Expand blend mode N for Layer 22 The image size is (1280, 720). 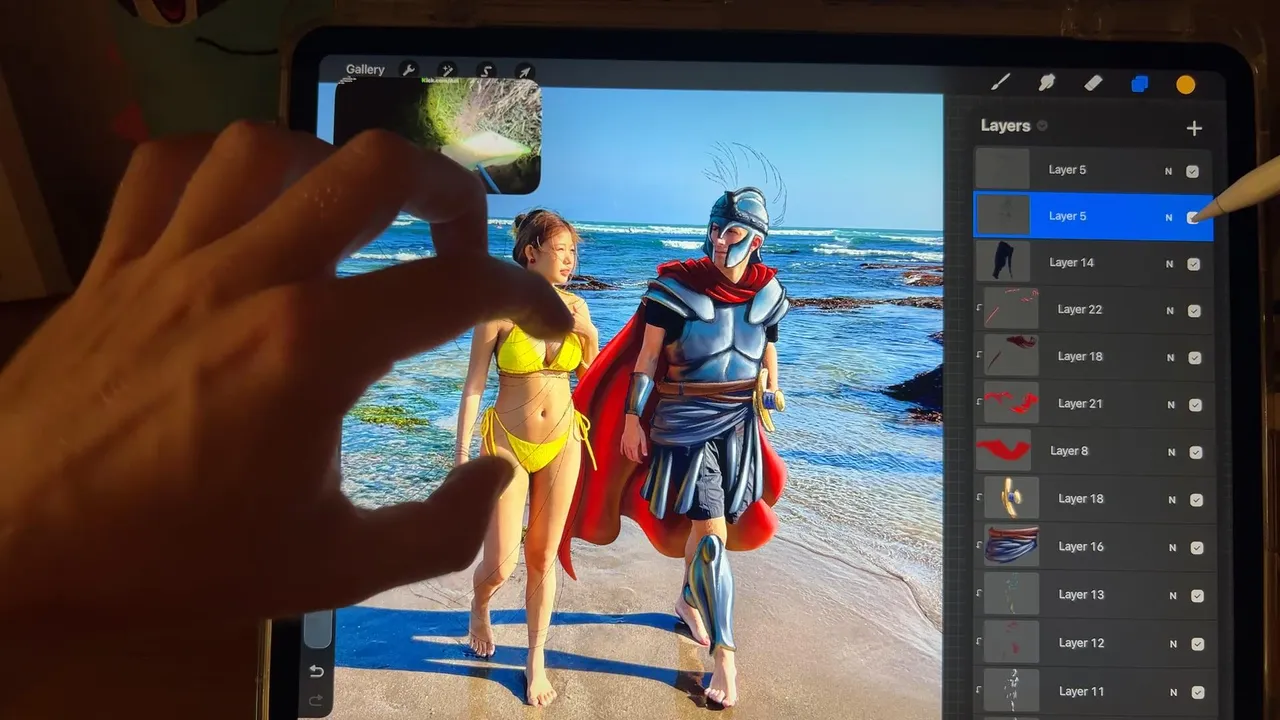[x=1170, y=311]
